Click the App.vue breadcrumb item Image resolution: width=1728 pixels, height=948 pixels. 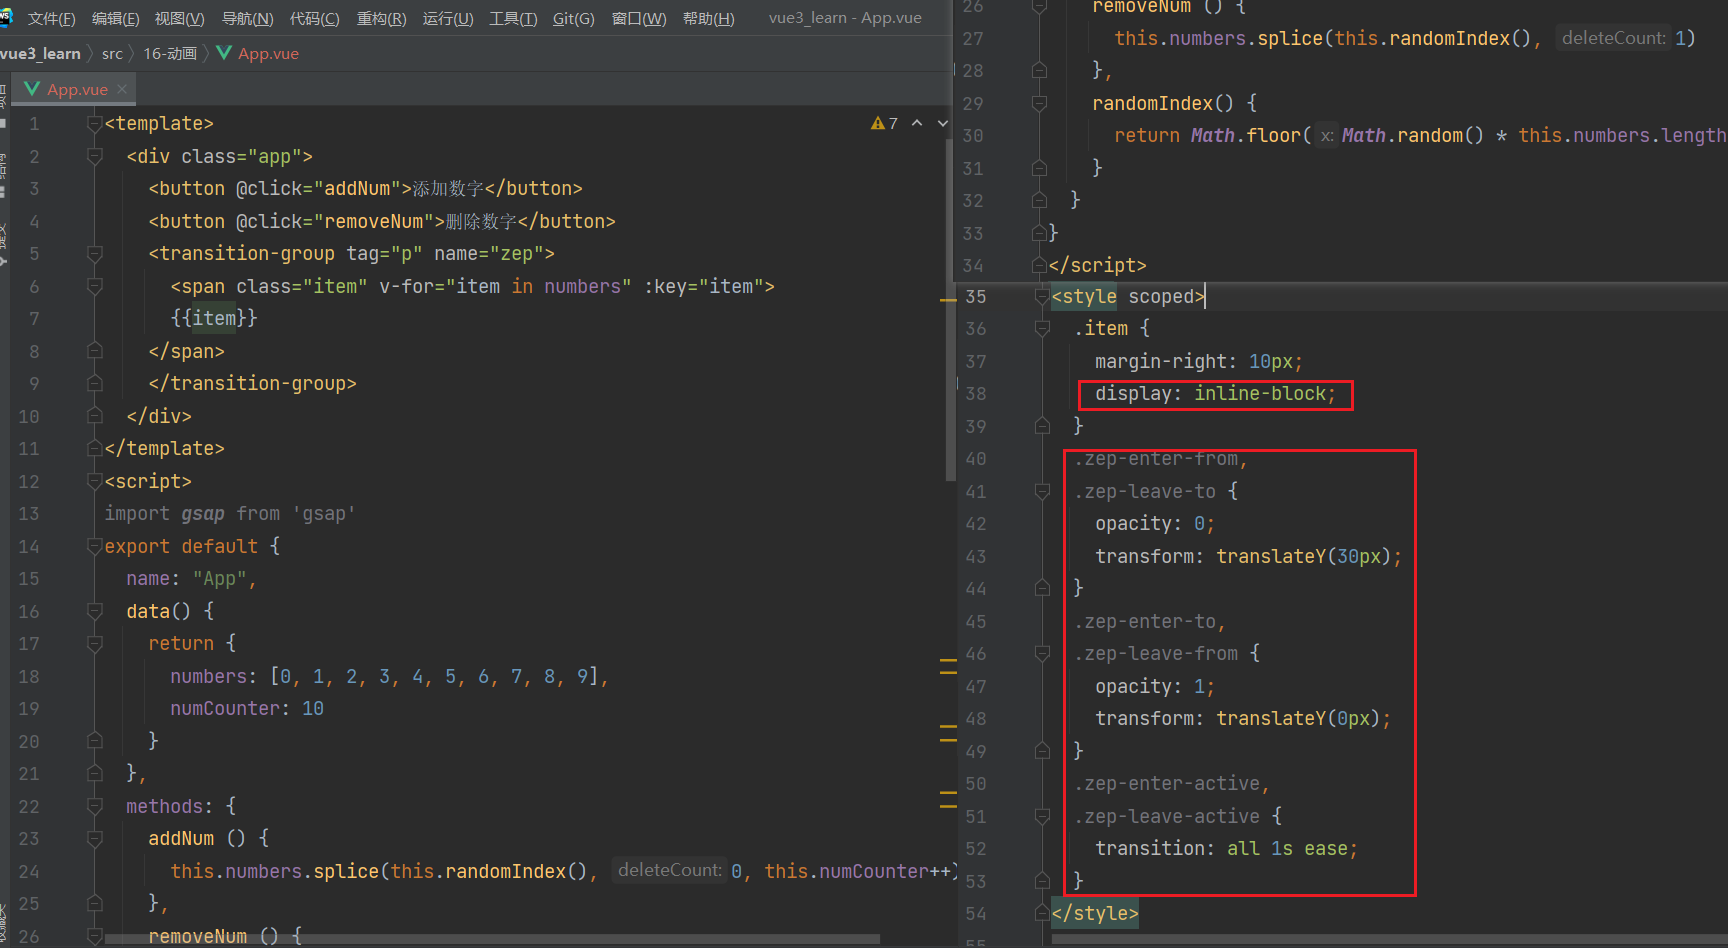point(268,53)
